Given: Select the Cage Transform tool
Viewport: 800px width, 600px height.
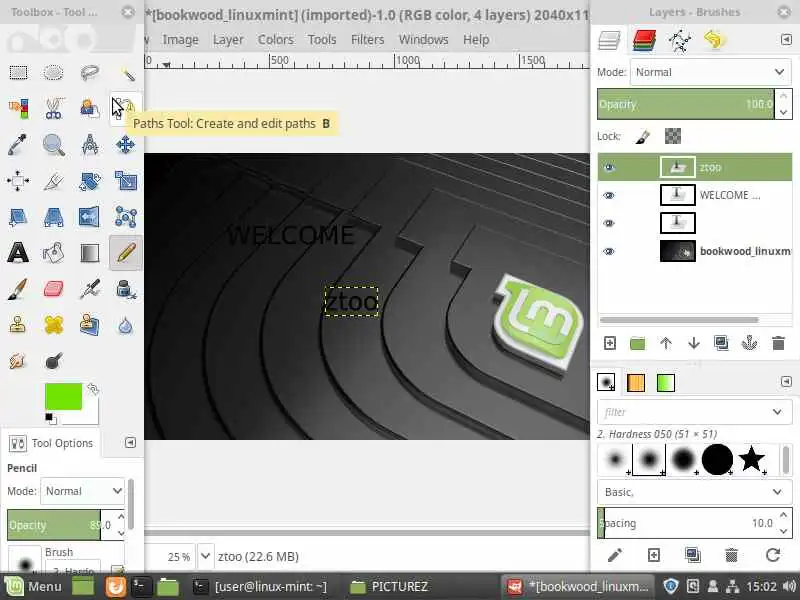Looking at the screenshot, I should click(x=126, y=217).
